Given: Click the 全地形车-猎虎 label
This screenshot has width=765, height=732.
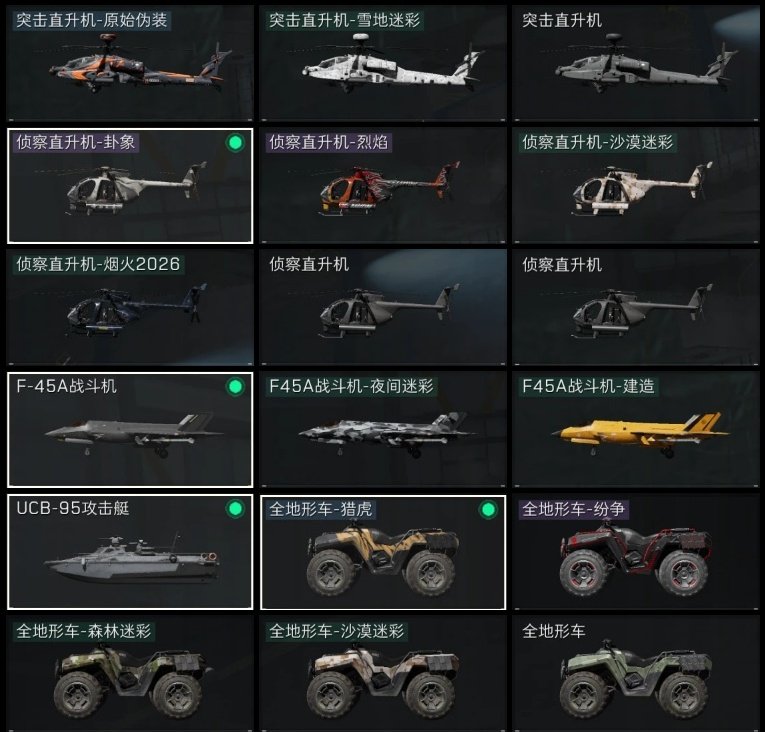Looking at the screenshot, I should coord(321,509).
